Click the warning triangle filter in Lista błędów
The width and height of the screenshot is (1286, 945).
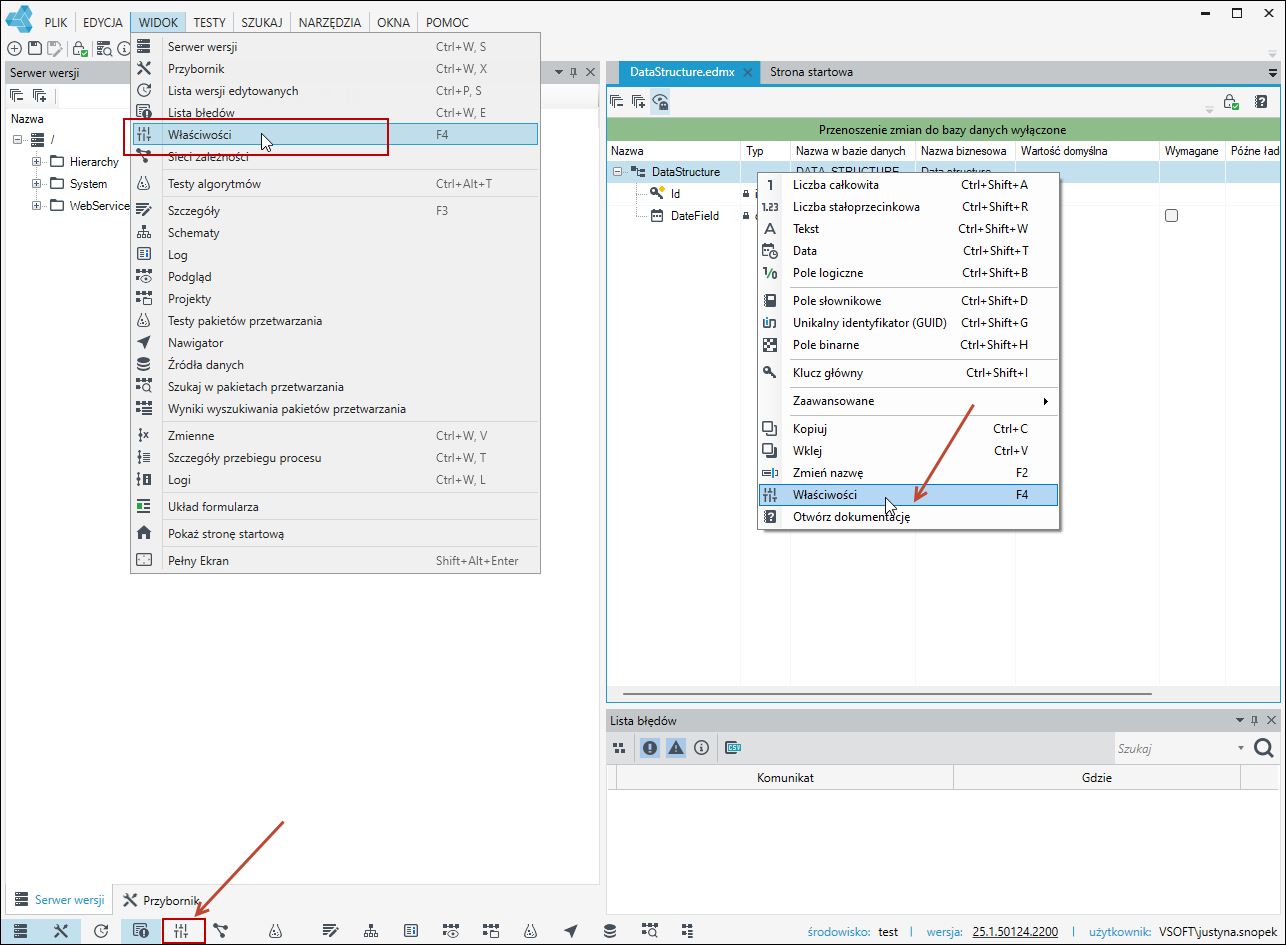tap(676, 747)
